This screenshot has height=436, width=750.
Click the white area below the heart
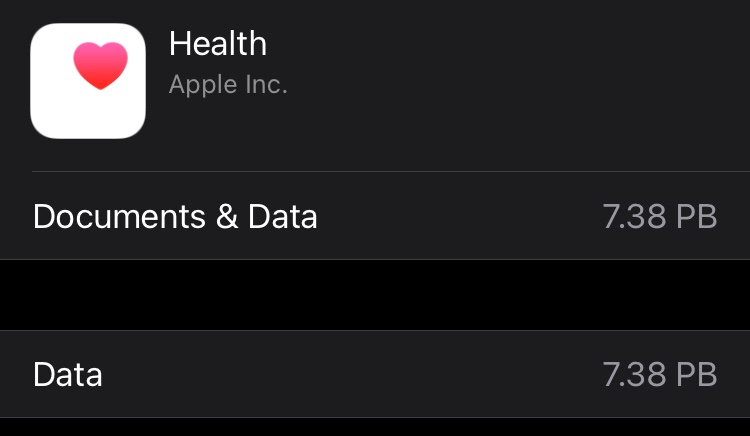click(88, 115)
